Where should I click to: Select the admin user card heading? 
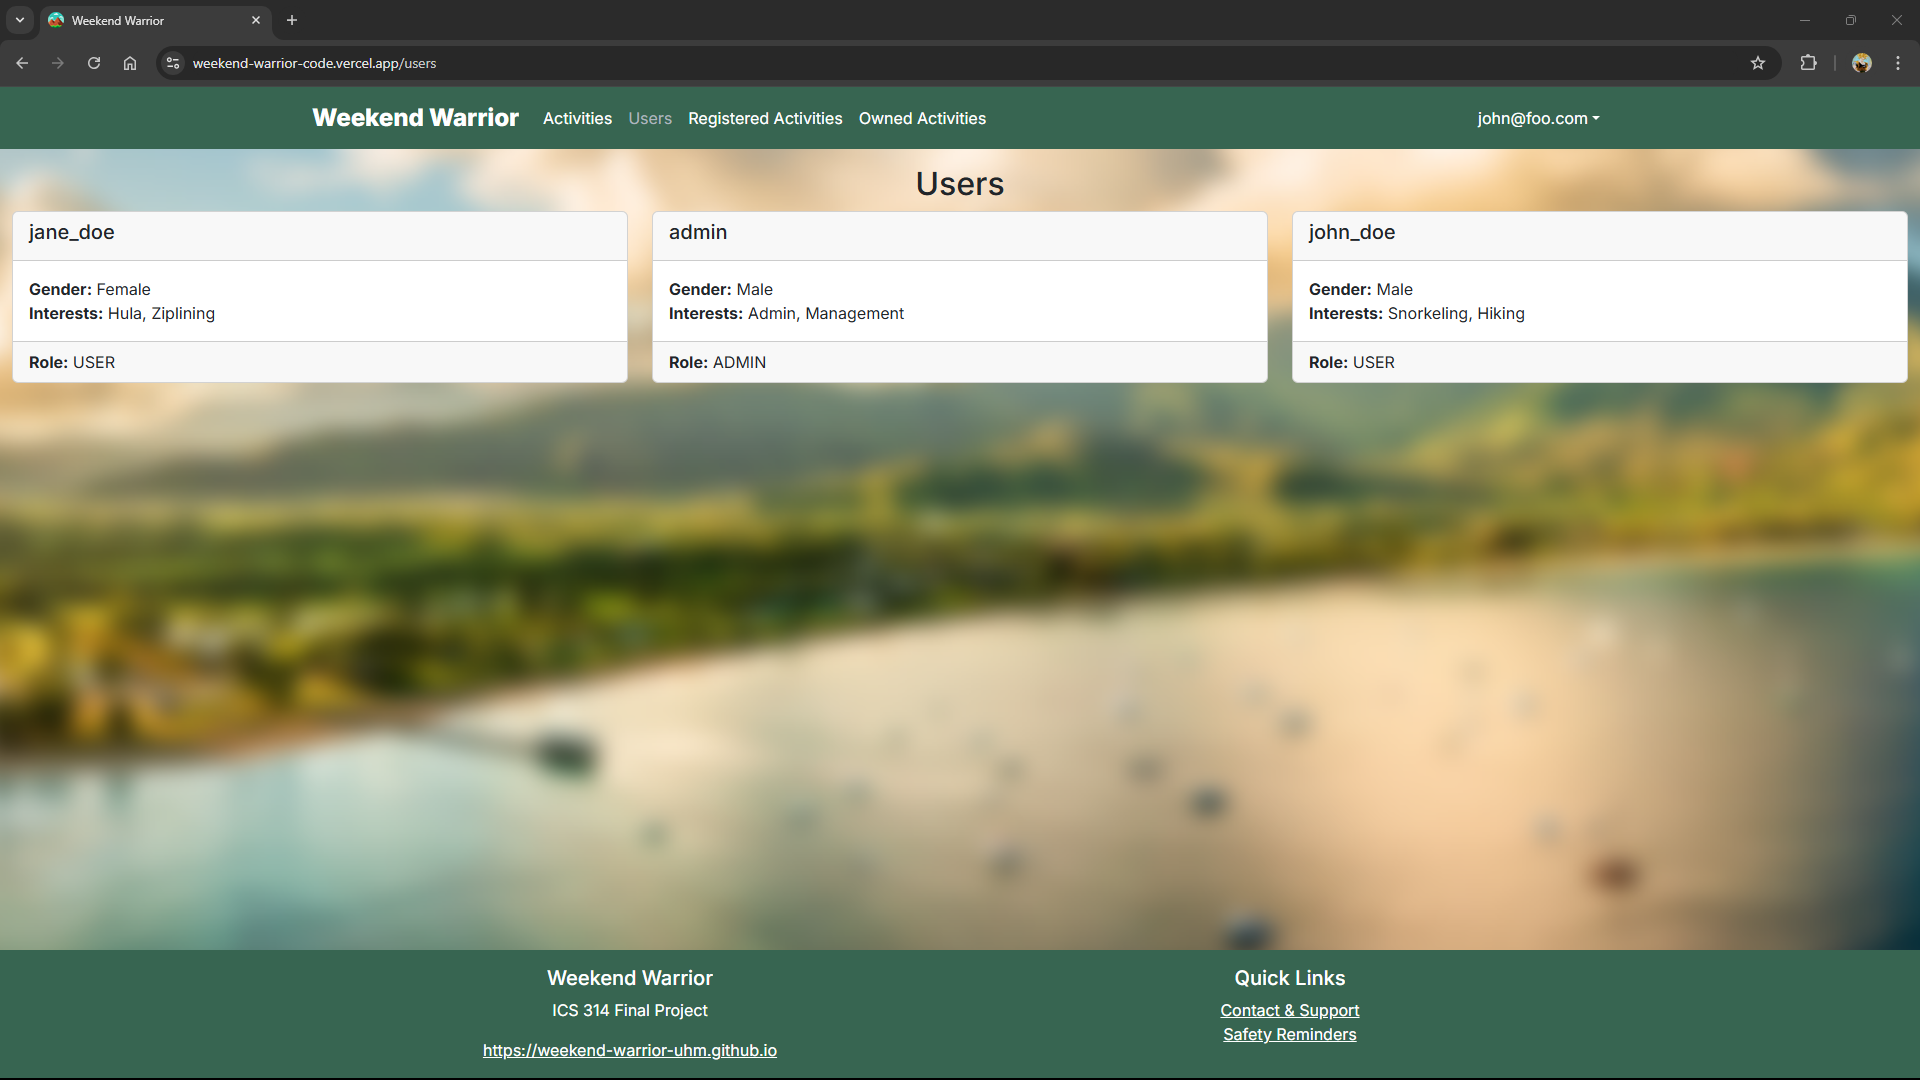(697, 232)
